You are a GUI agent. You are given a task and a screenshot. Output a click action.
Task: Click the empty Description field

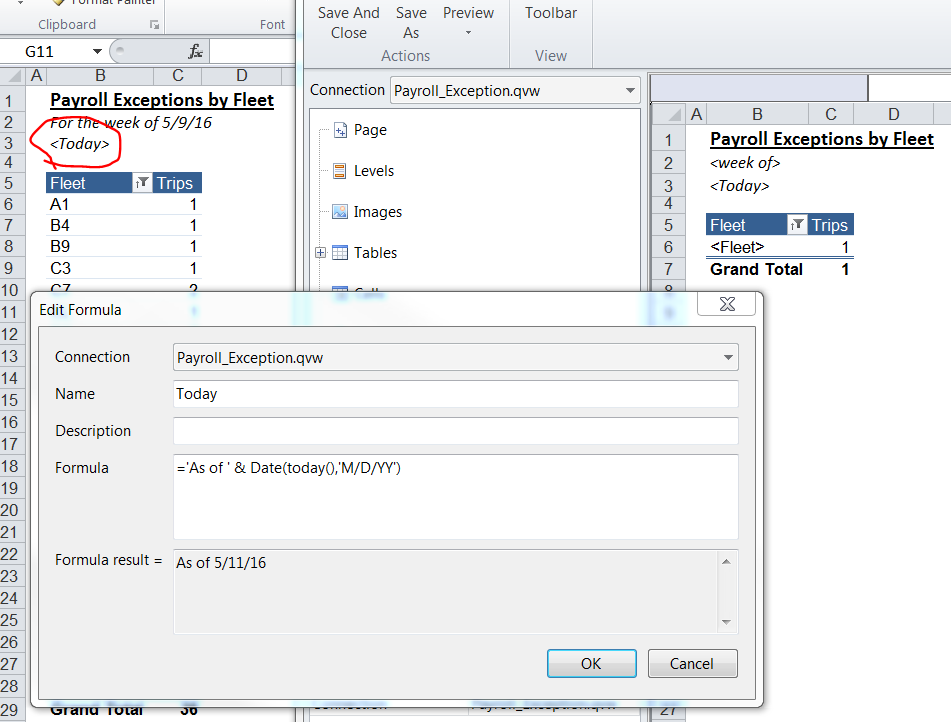pyautogui.click(x=455, y=431)
